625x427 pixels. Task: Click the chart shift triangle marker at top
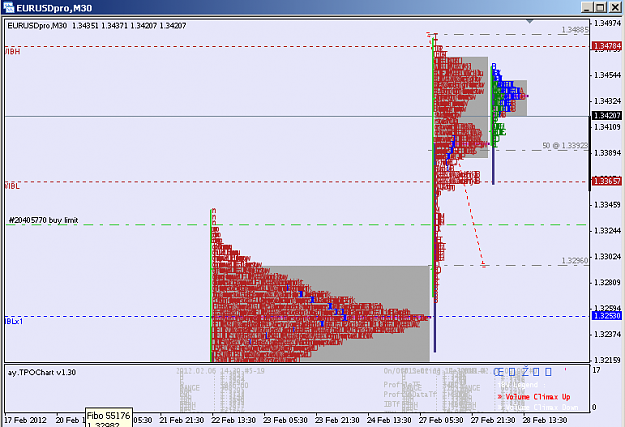pyautogui.click(x=529, y=21)
